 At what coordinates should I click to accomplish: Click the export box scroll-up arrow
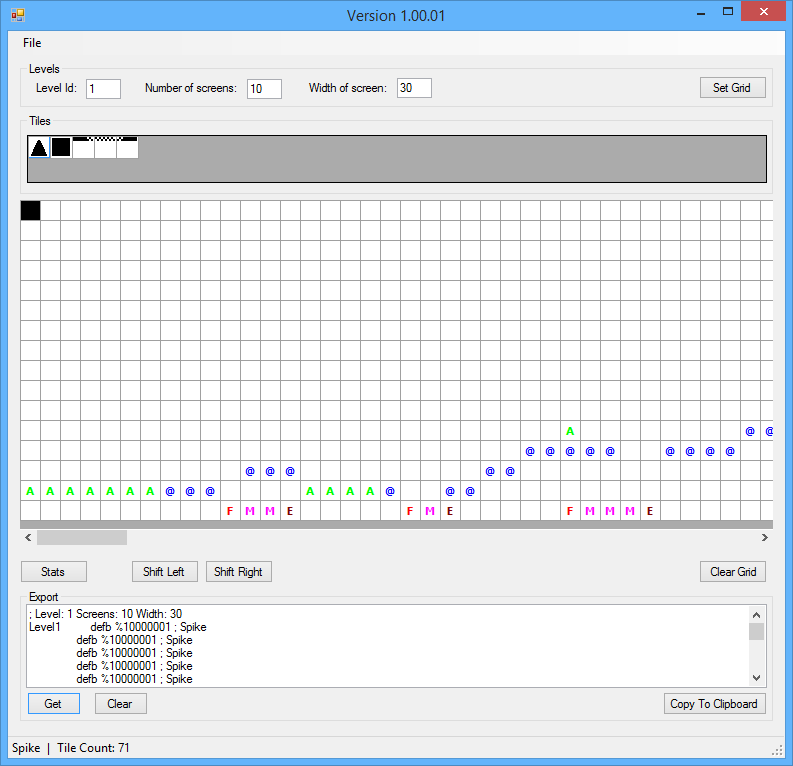point(757,615)
